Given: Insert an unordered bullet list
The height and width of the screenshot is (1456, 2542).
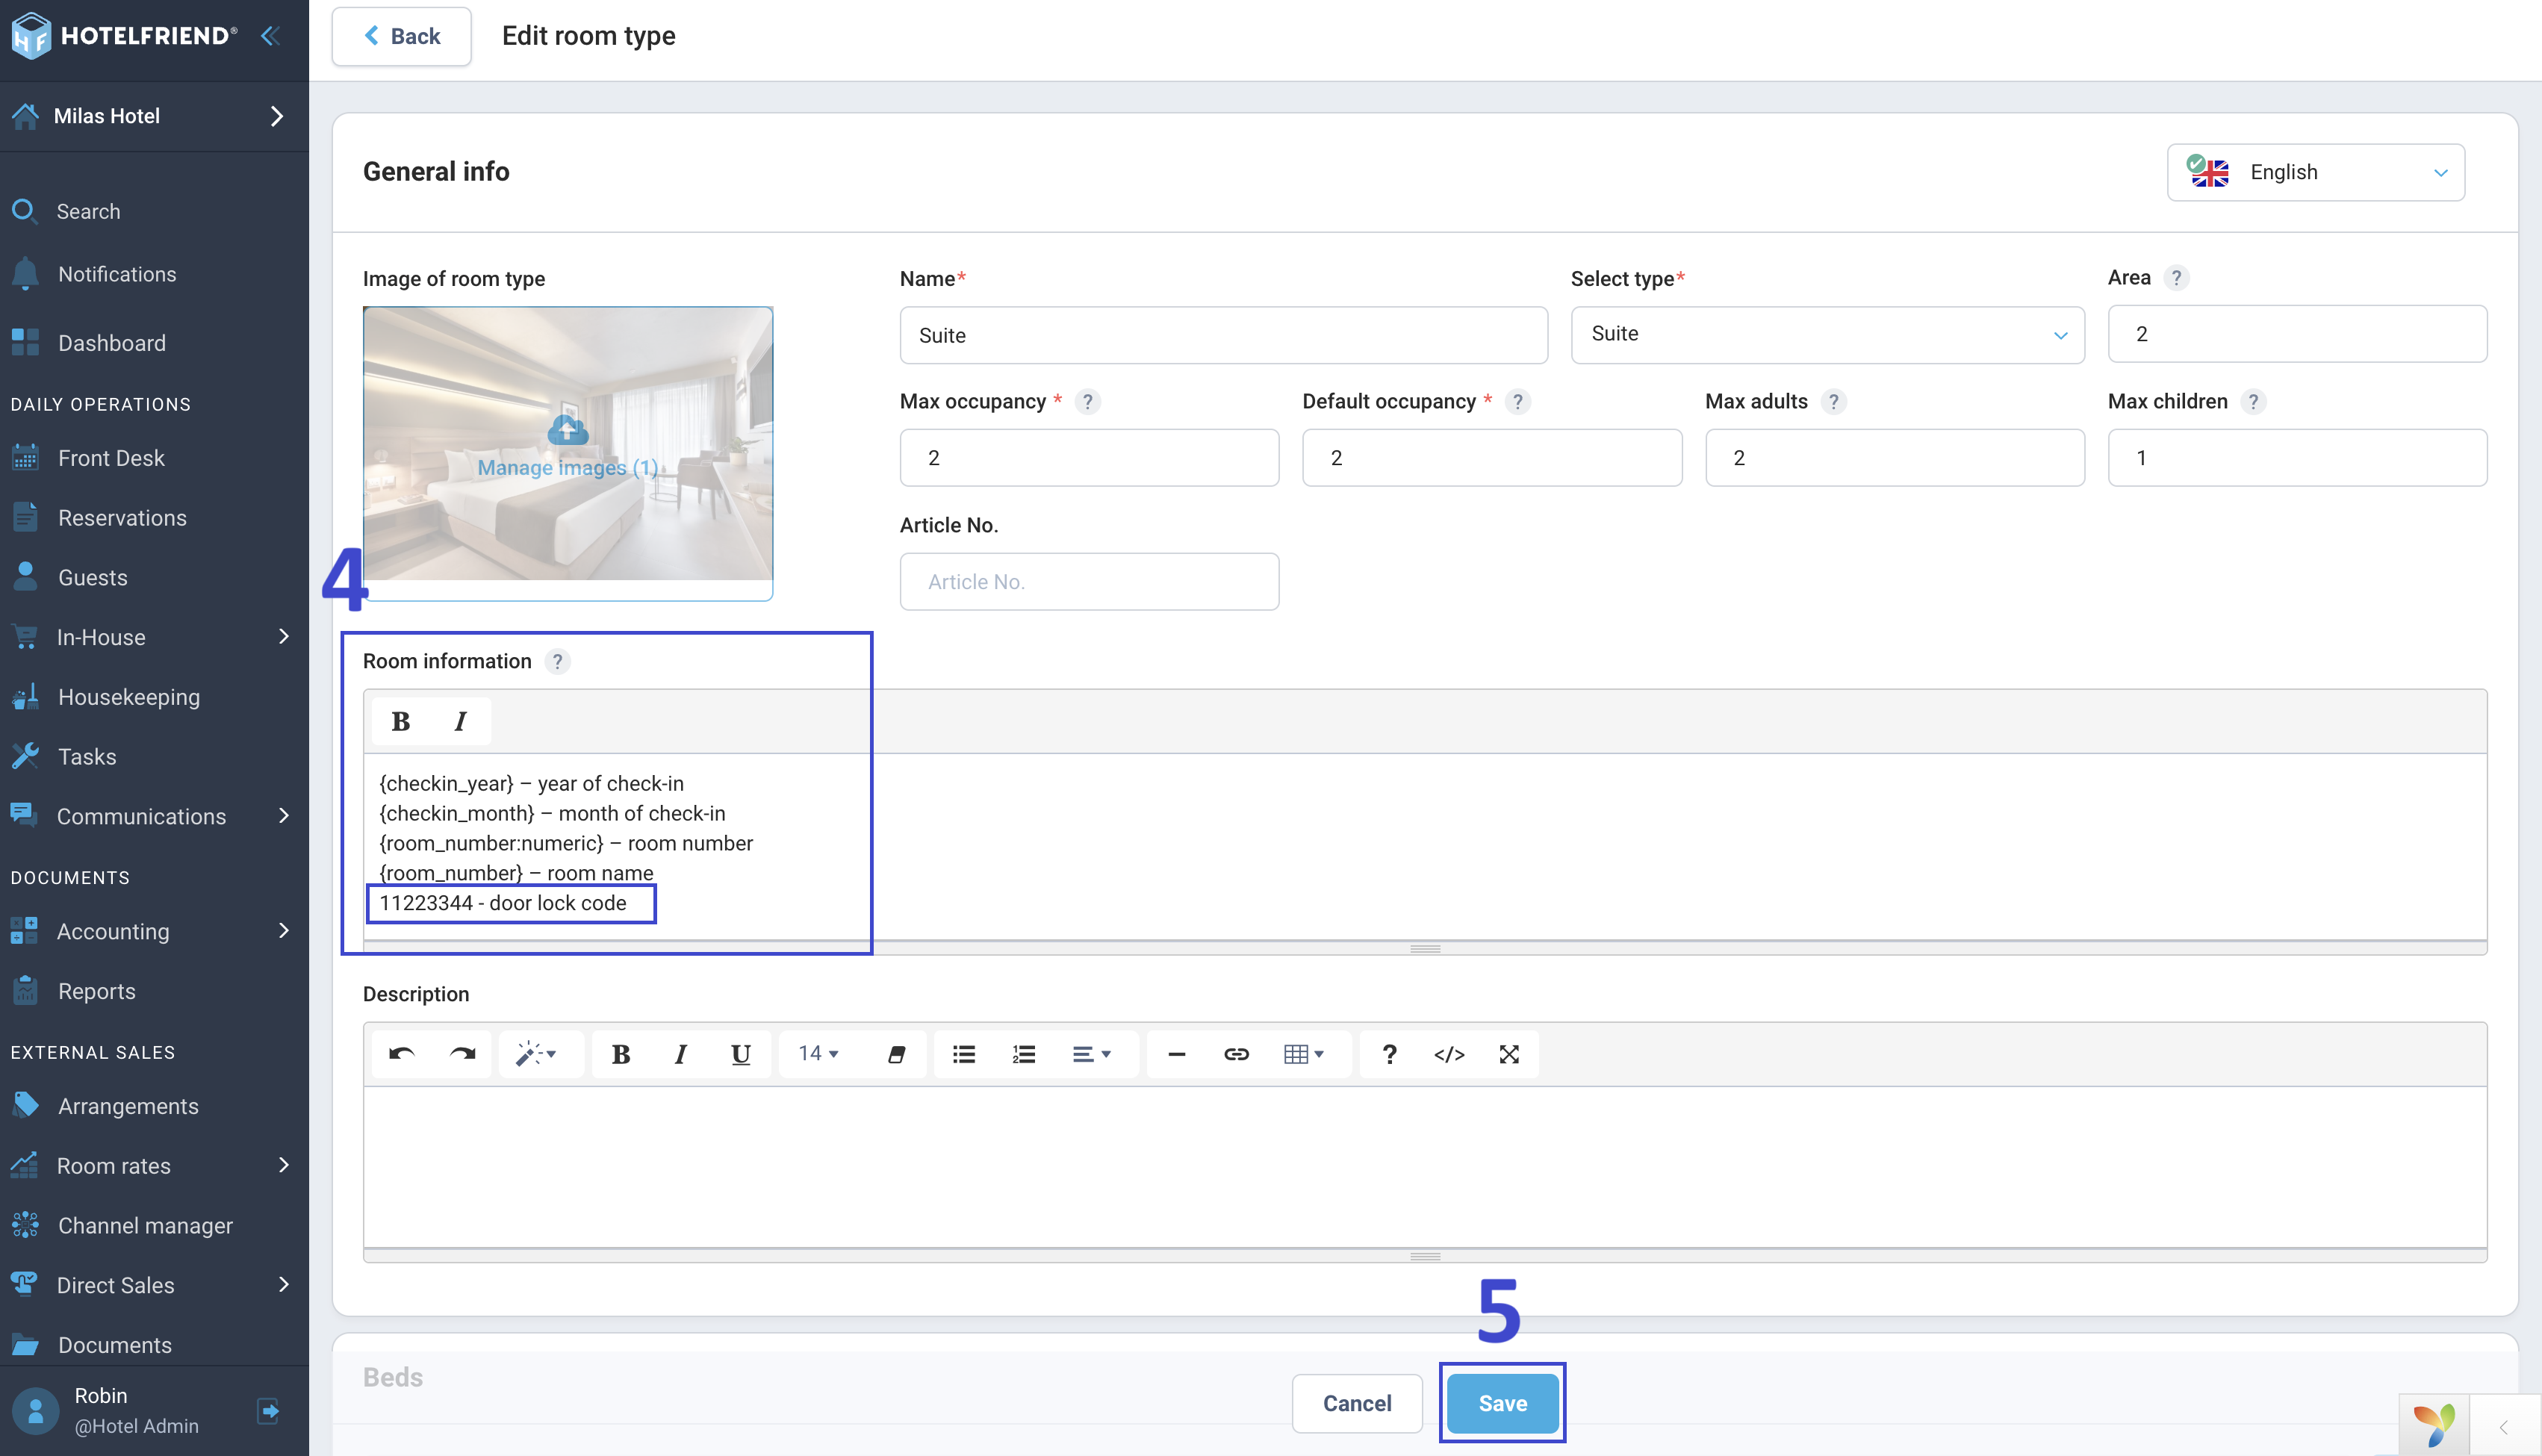Looking at the screenshot, I should pyautogui.click(x=964, y=1054).
